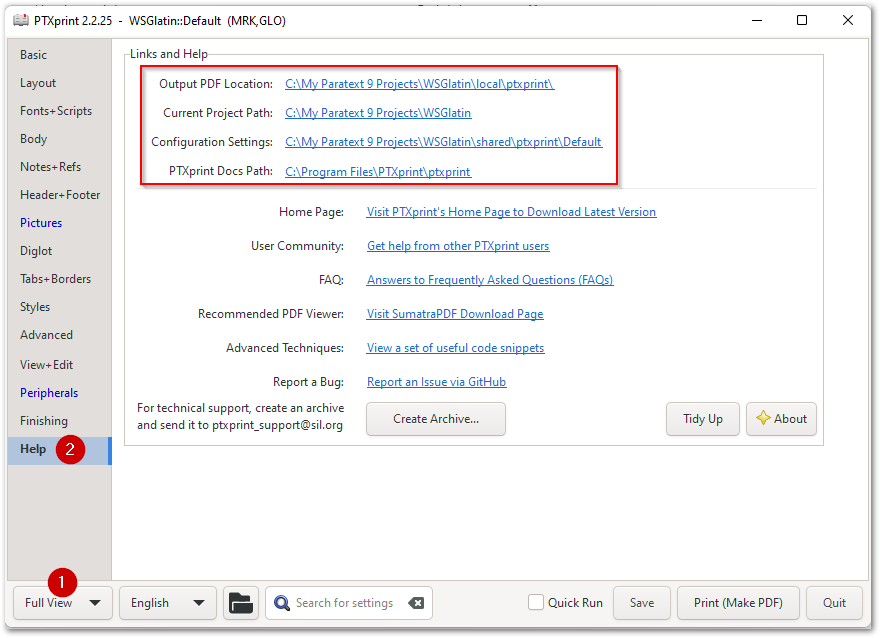Open the Output PDF Location link

pyautogui.click(x=418, y=84)
